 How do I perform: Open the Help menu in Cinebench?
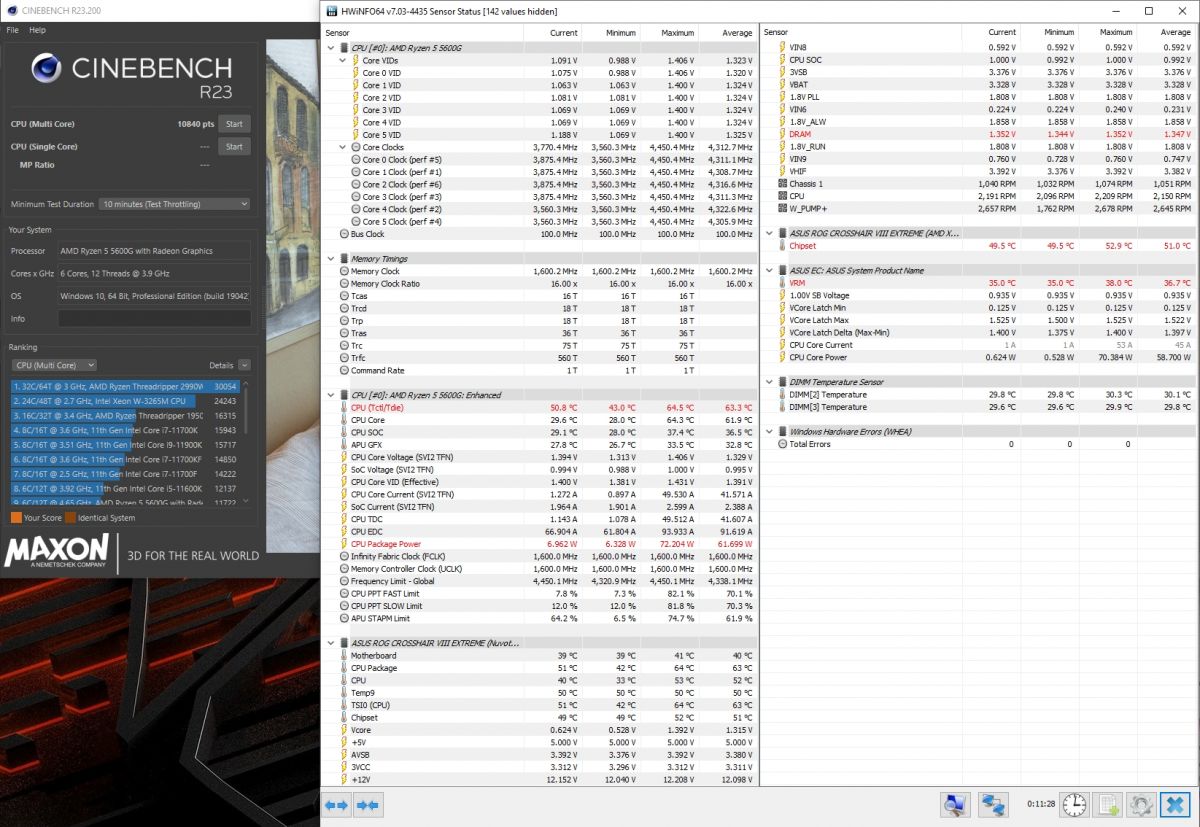37,30
